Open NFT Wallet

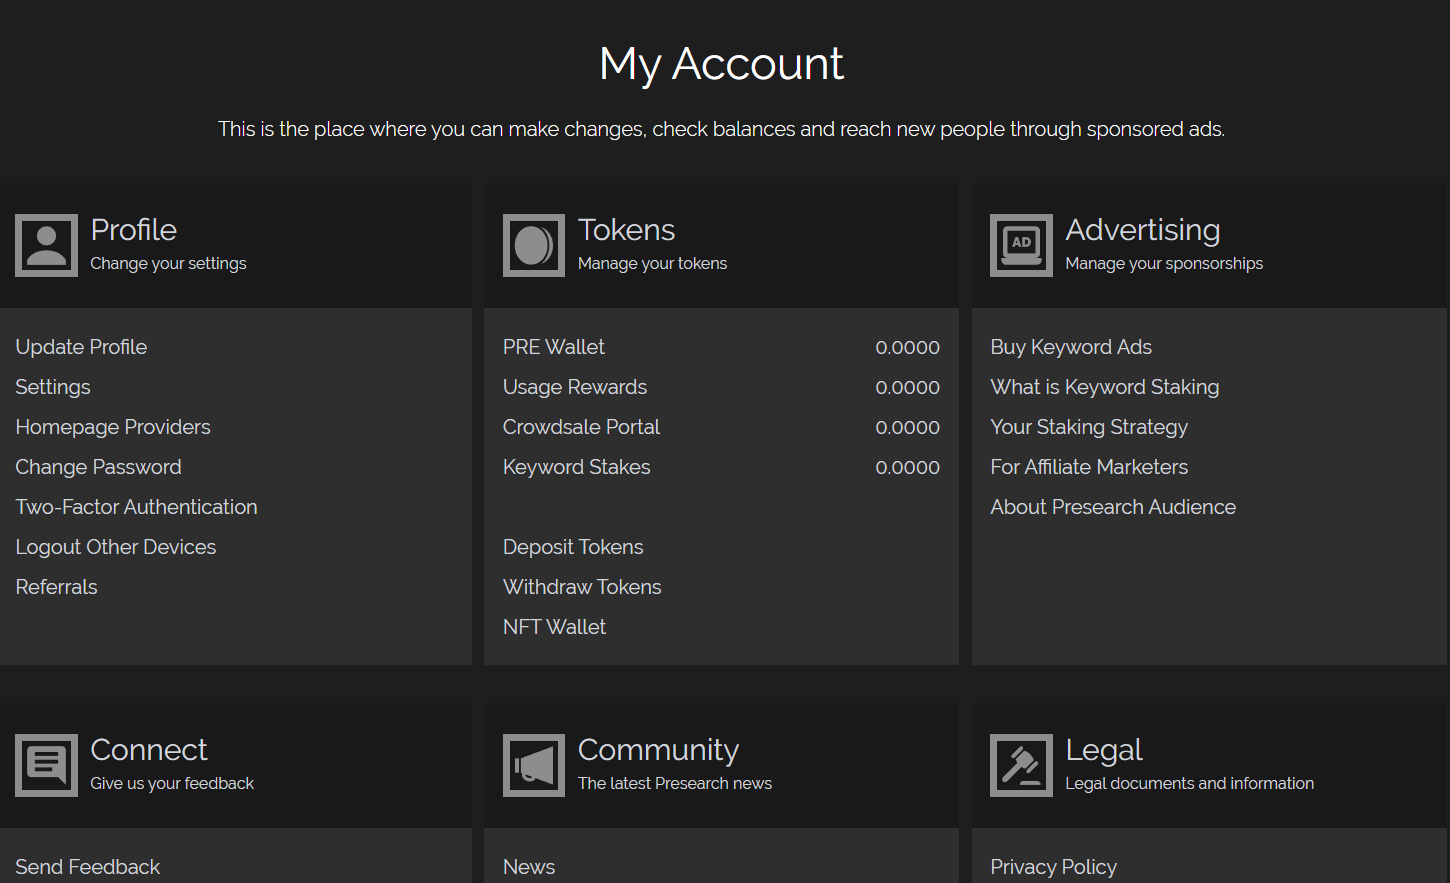click(x=554, y=627)
